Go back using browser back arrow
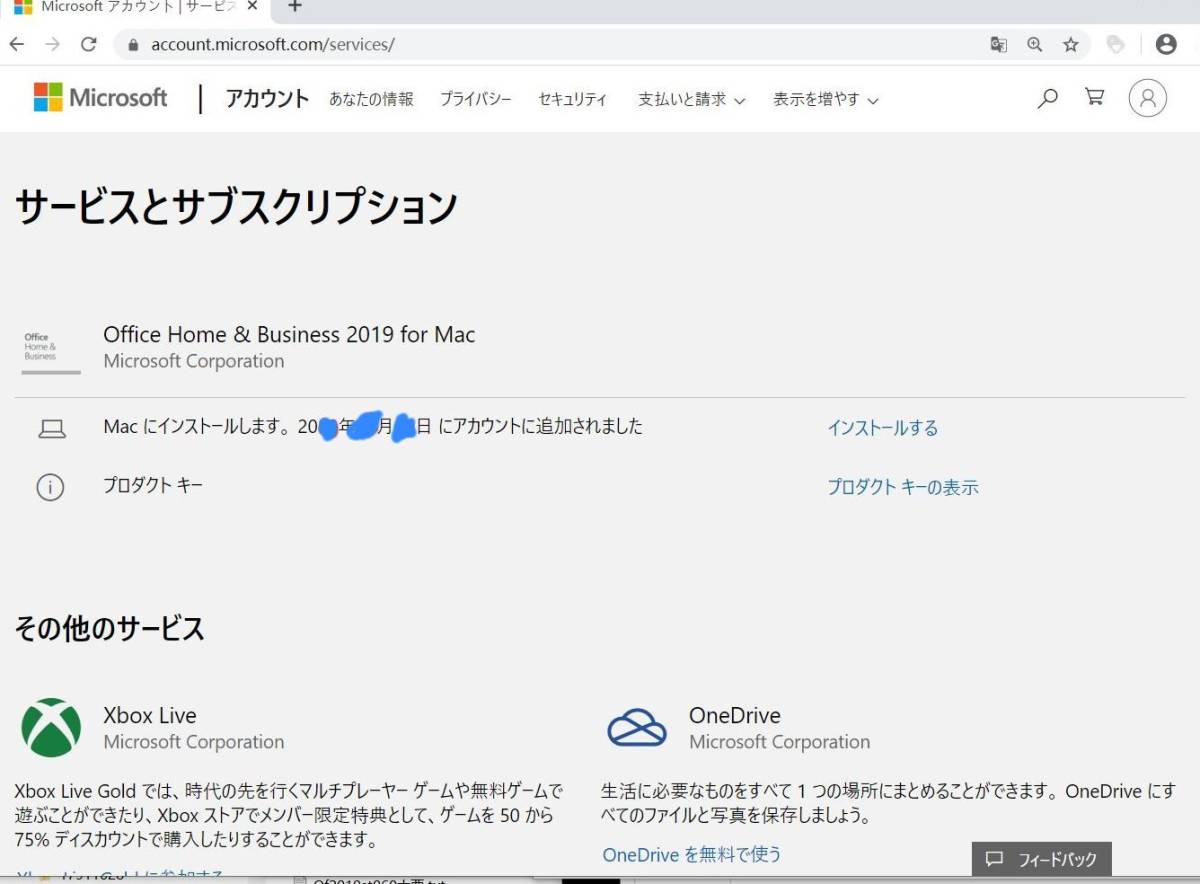1200x884 pixels. coord(17,45)
